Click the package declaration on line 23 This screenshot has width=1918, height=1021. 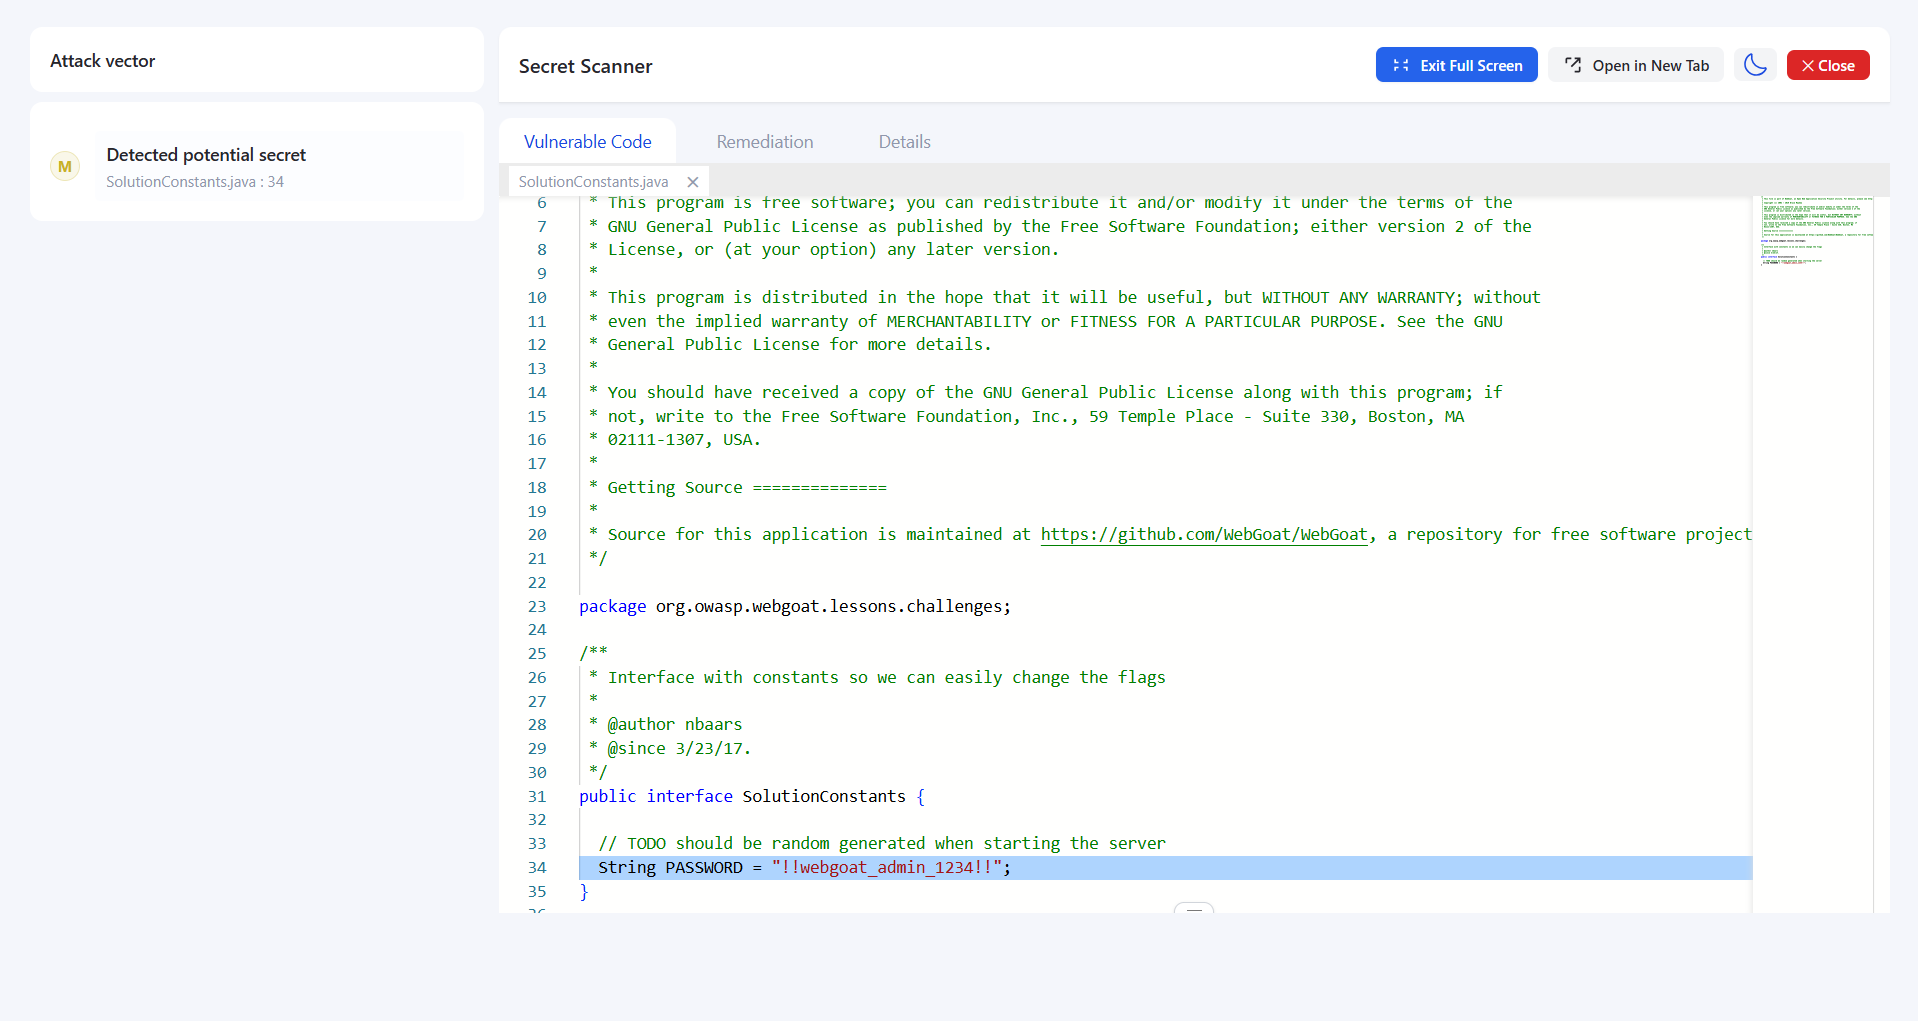click(x=794, y=606)
